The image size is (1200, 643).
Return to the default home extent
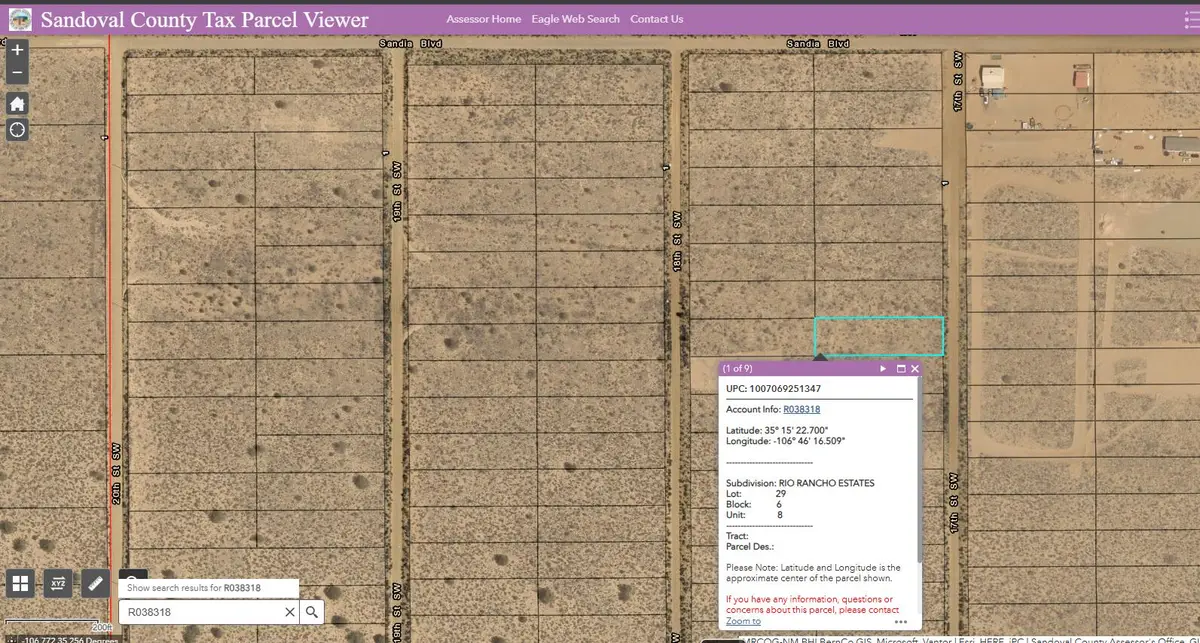(x=17, y=104)
